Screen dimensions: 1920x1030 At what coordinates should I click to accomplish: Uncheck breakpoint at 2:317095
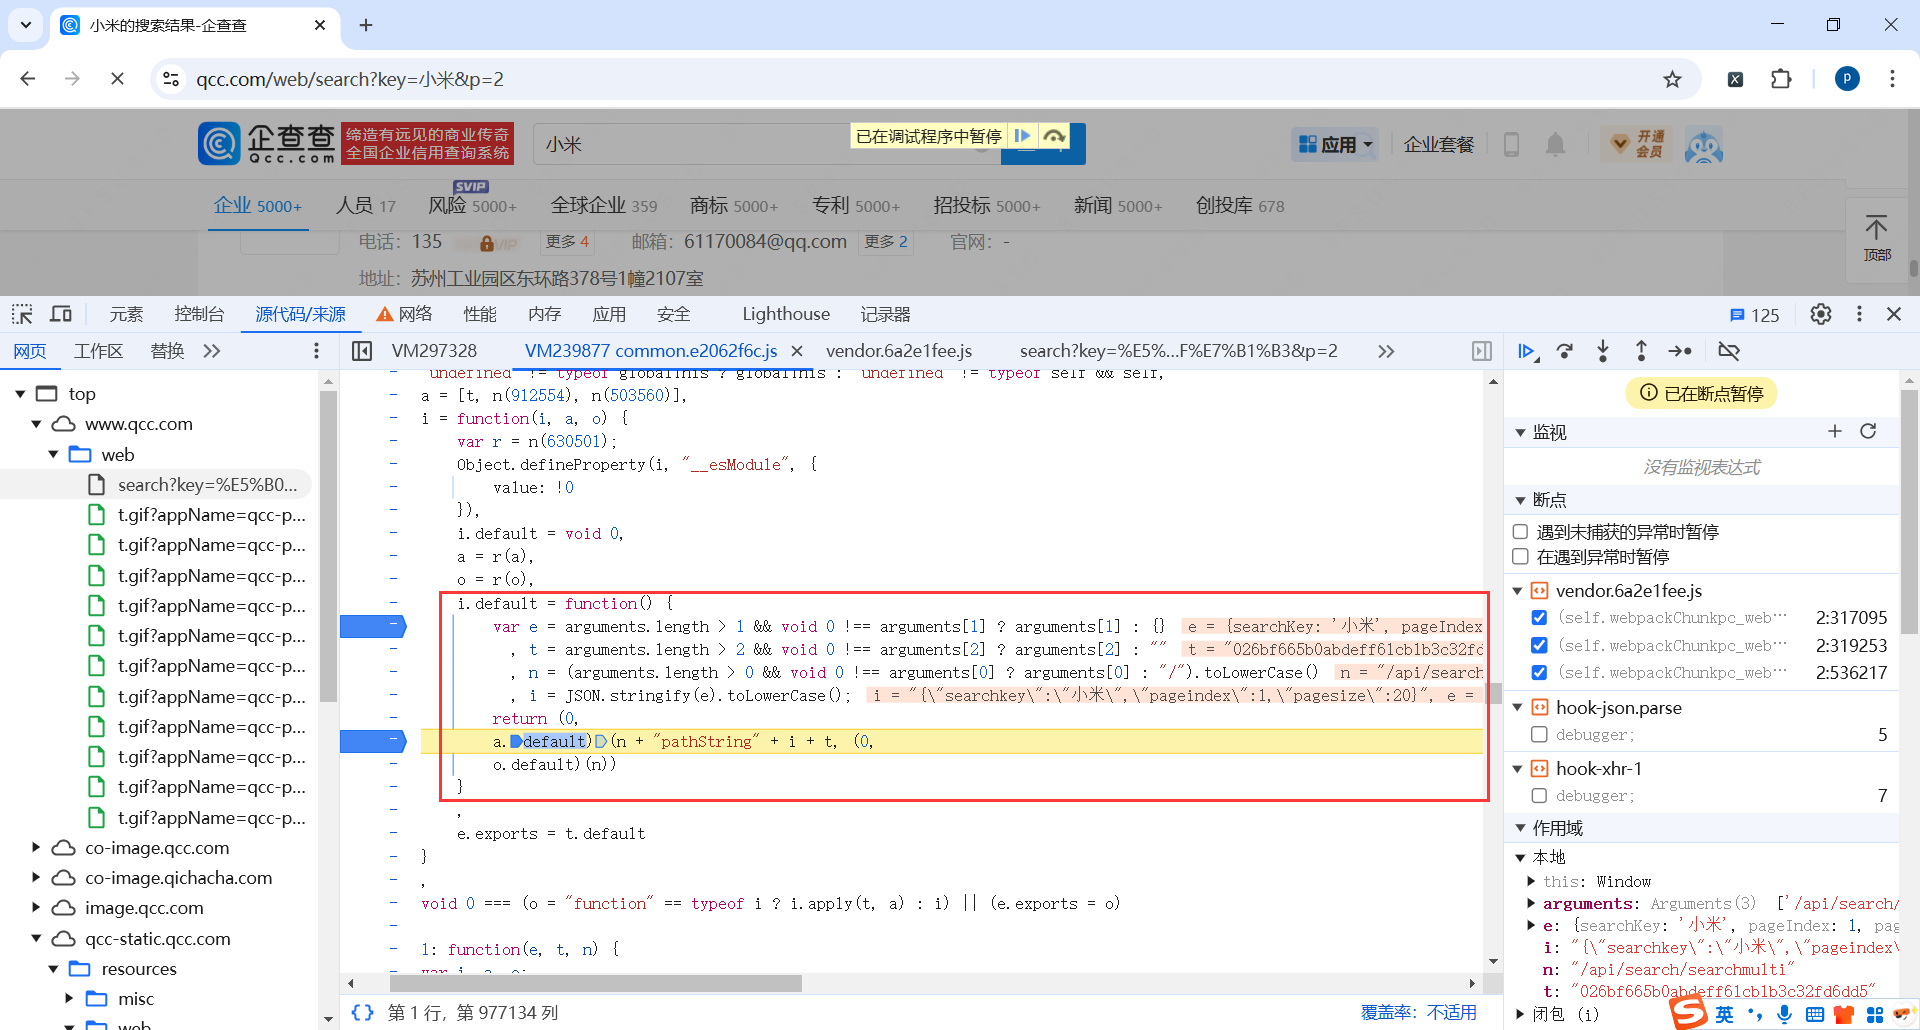pyautogui.click(x=1539, y=618)
